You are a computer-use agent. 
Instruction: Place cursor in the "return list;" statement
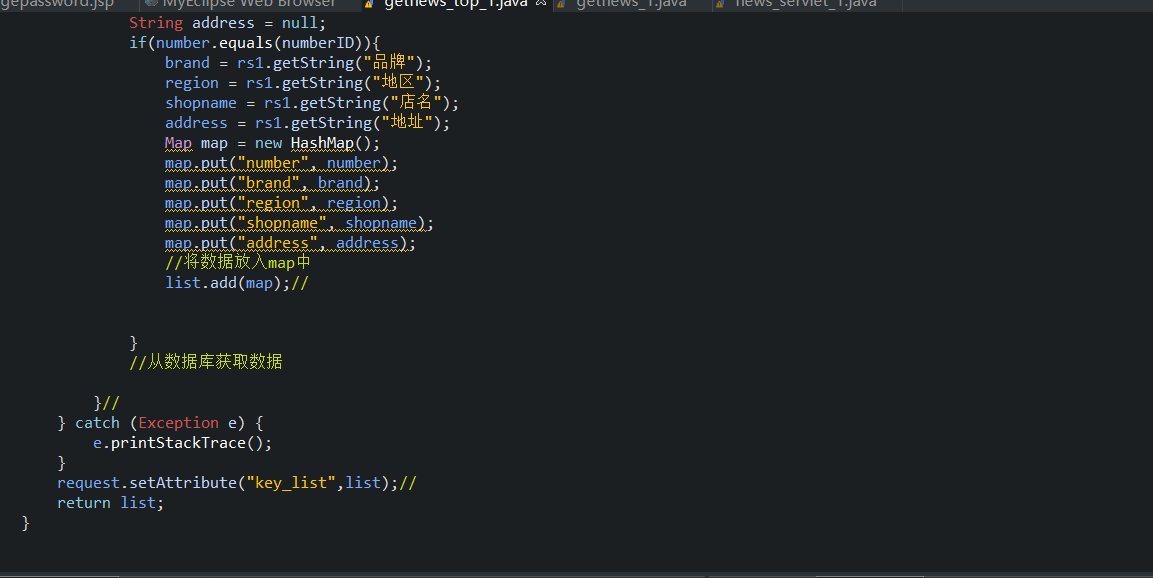(x=110, y=503)
